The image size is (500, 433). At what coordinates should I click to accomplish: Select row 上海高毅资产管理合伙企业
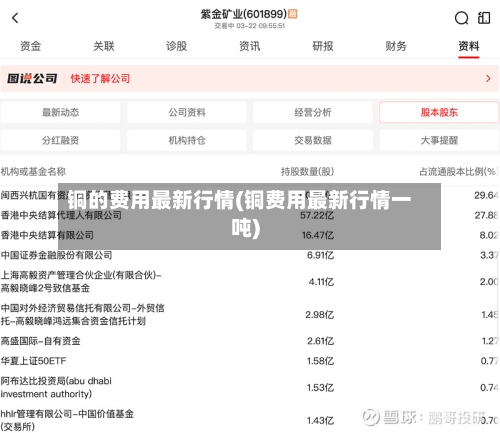tap(250, 282)
